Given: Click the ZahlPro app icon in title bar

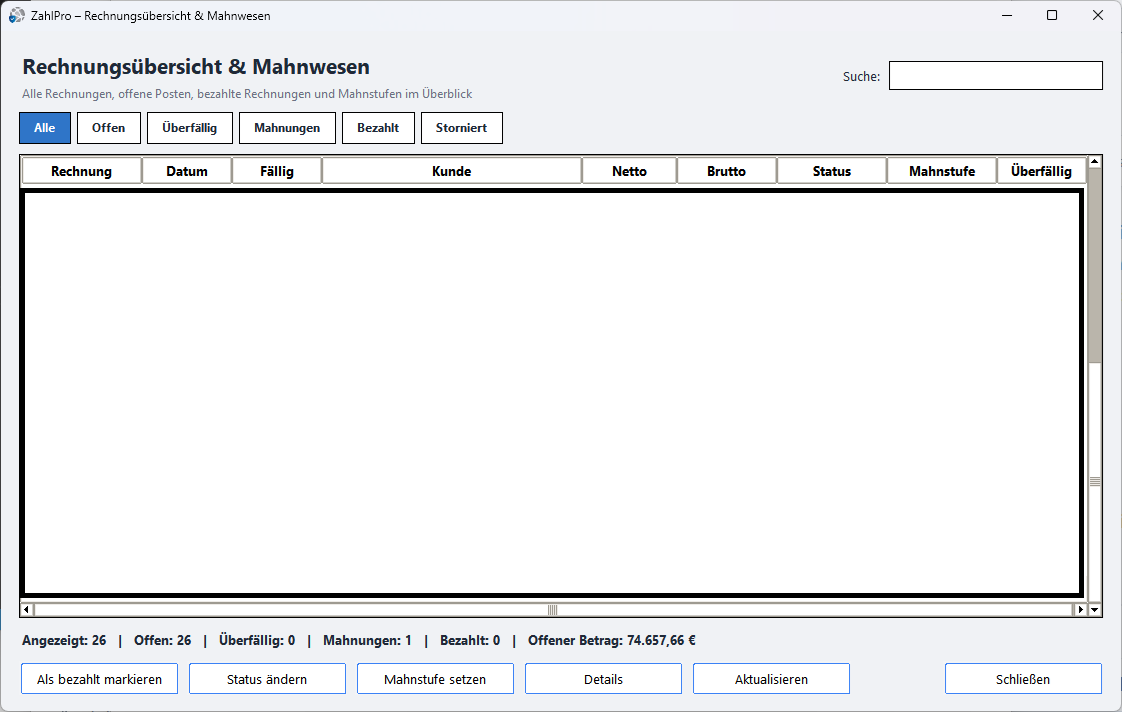Looking at the screenshot, I should [x=16, y=15].
